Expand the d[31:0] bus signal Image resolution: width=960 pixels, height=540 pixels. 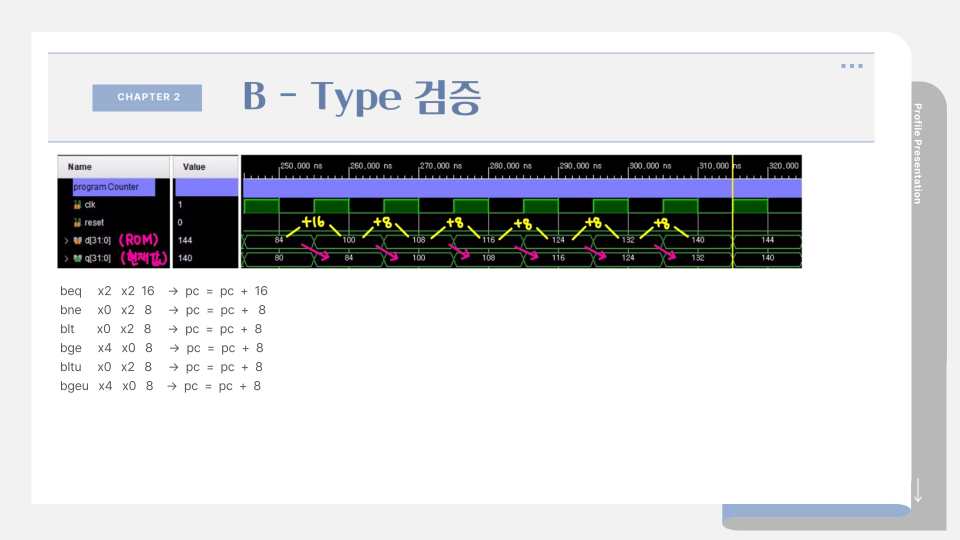[x=66, y=241]
